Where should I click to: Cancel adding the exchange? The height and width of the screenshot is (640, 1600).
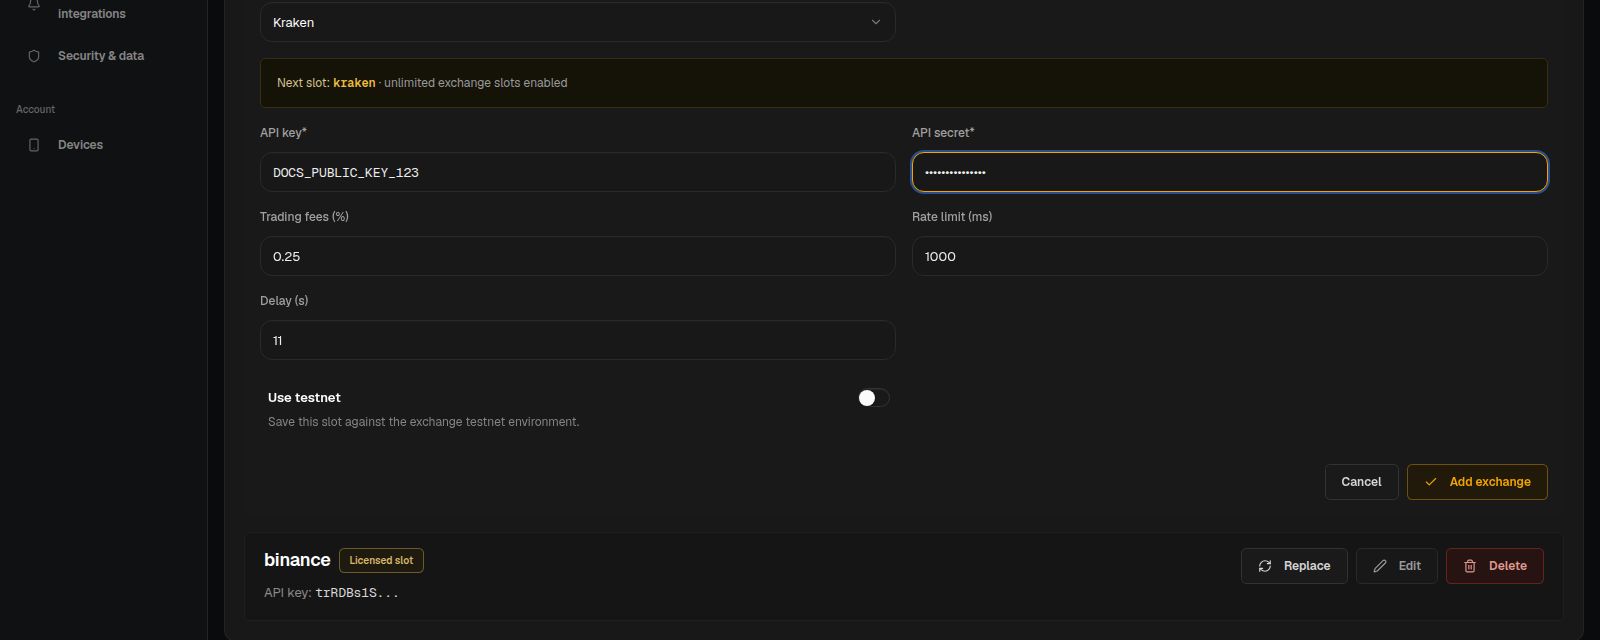tap(1361, 482)
